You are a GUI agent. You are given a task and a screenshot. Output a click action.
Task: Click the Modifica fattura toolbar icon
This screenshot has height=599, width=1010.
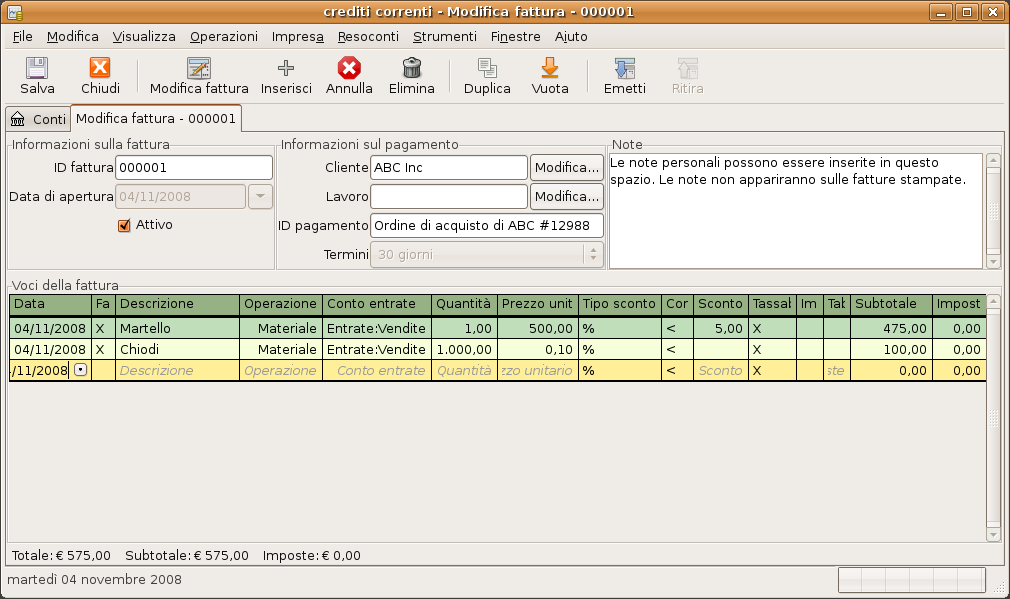(199, 68)
